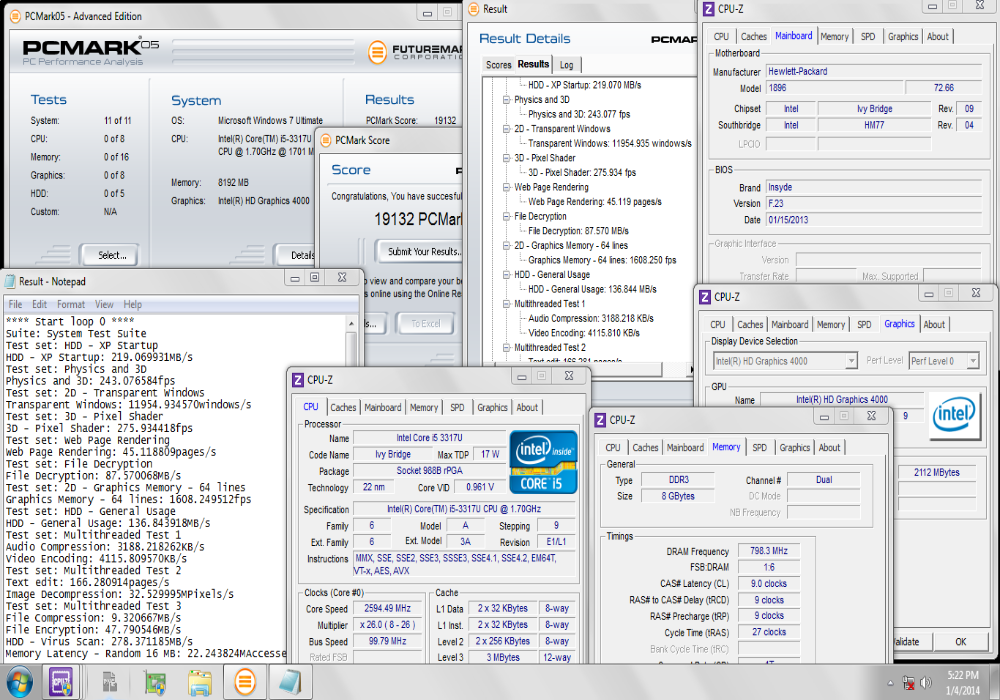Collapse the 3D - Pixel Shader node
Screen dimensions: 1000x700
coord(506,158)
